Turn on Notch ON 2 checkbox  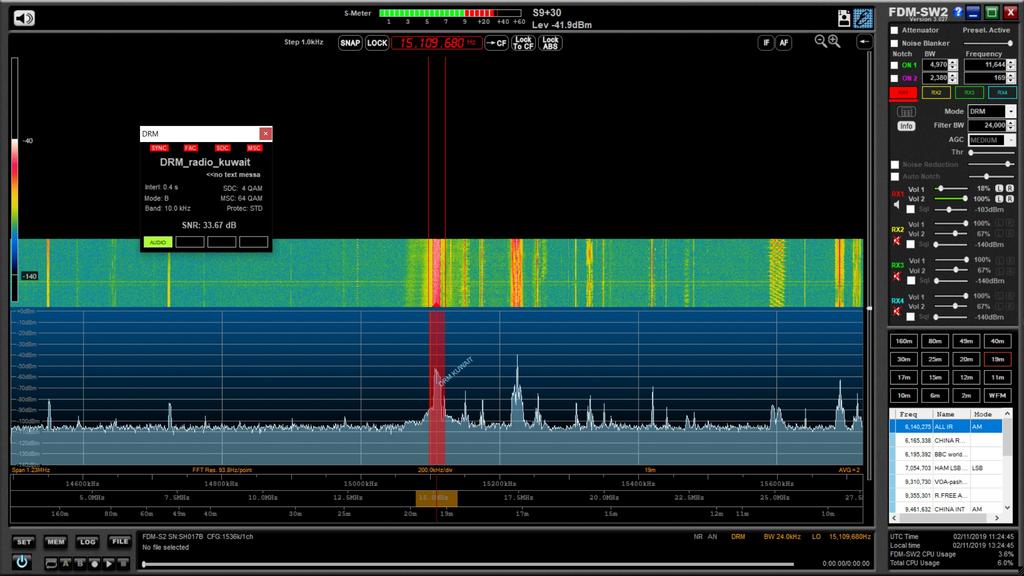click(895, 78)
